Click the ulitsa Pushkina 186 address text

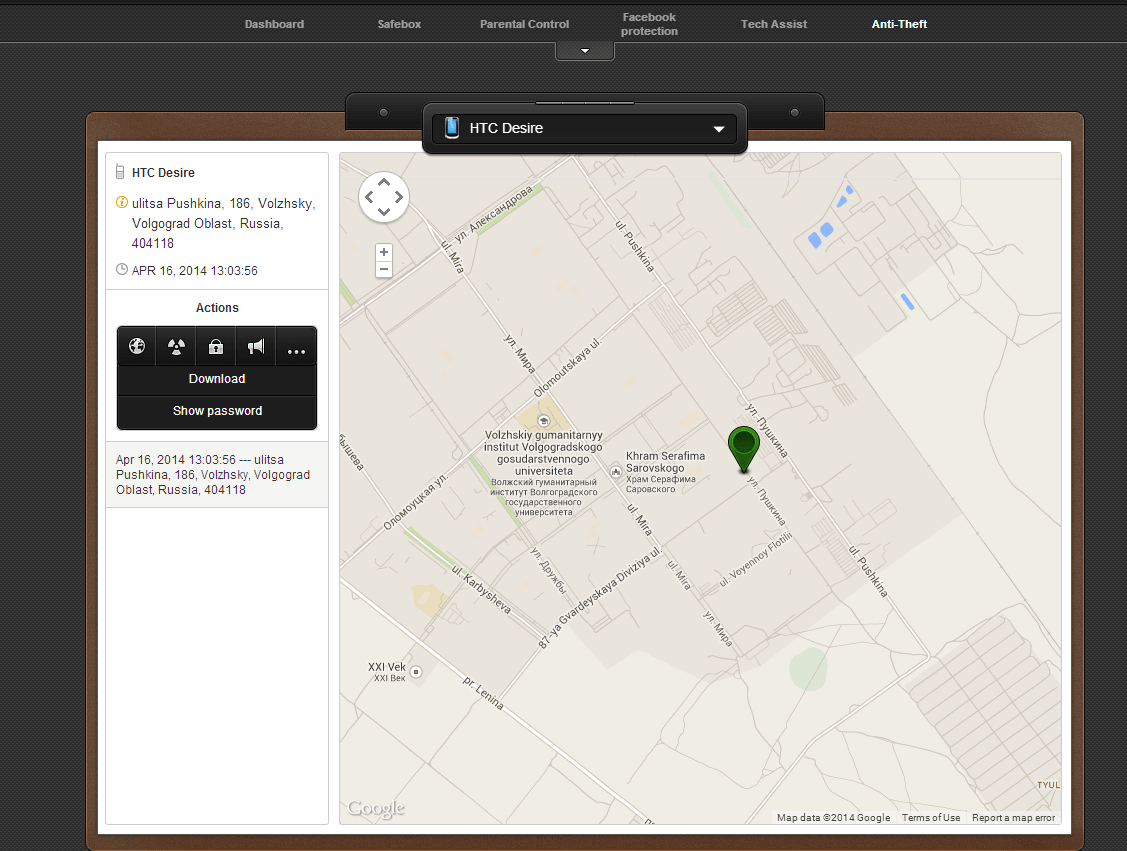(x=223, y=223)
